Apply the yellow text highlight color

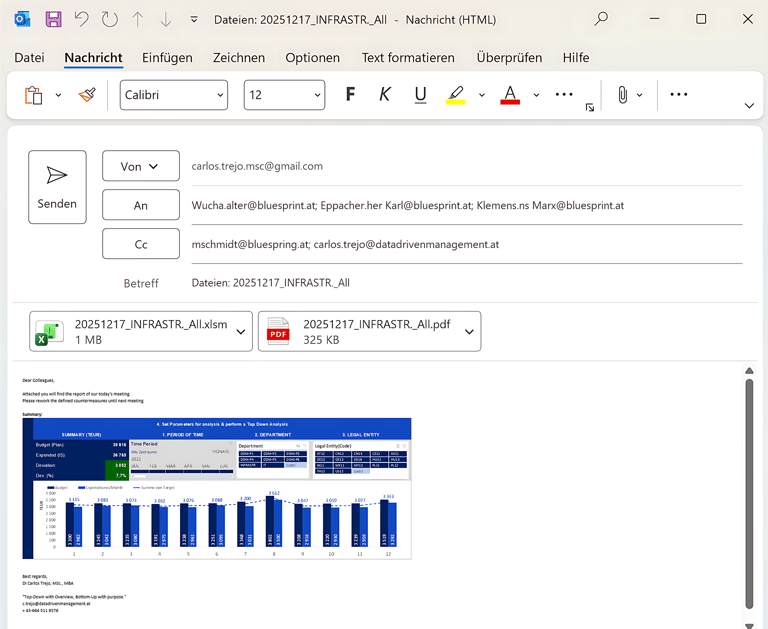click(x=456, y=95)
